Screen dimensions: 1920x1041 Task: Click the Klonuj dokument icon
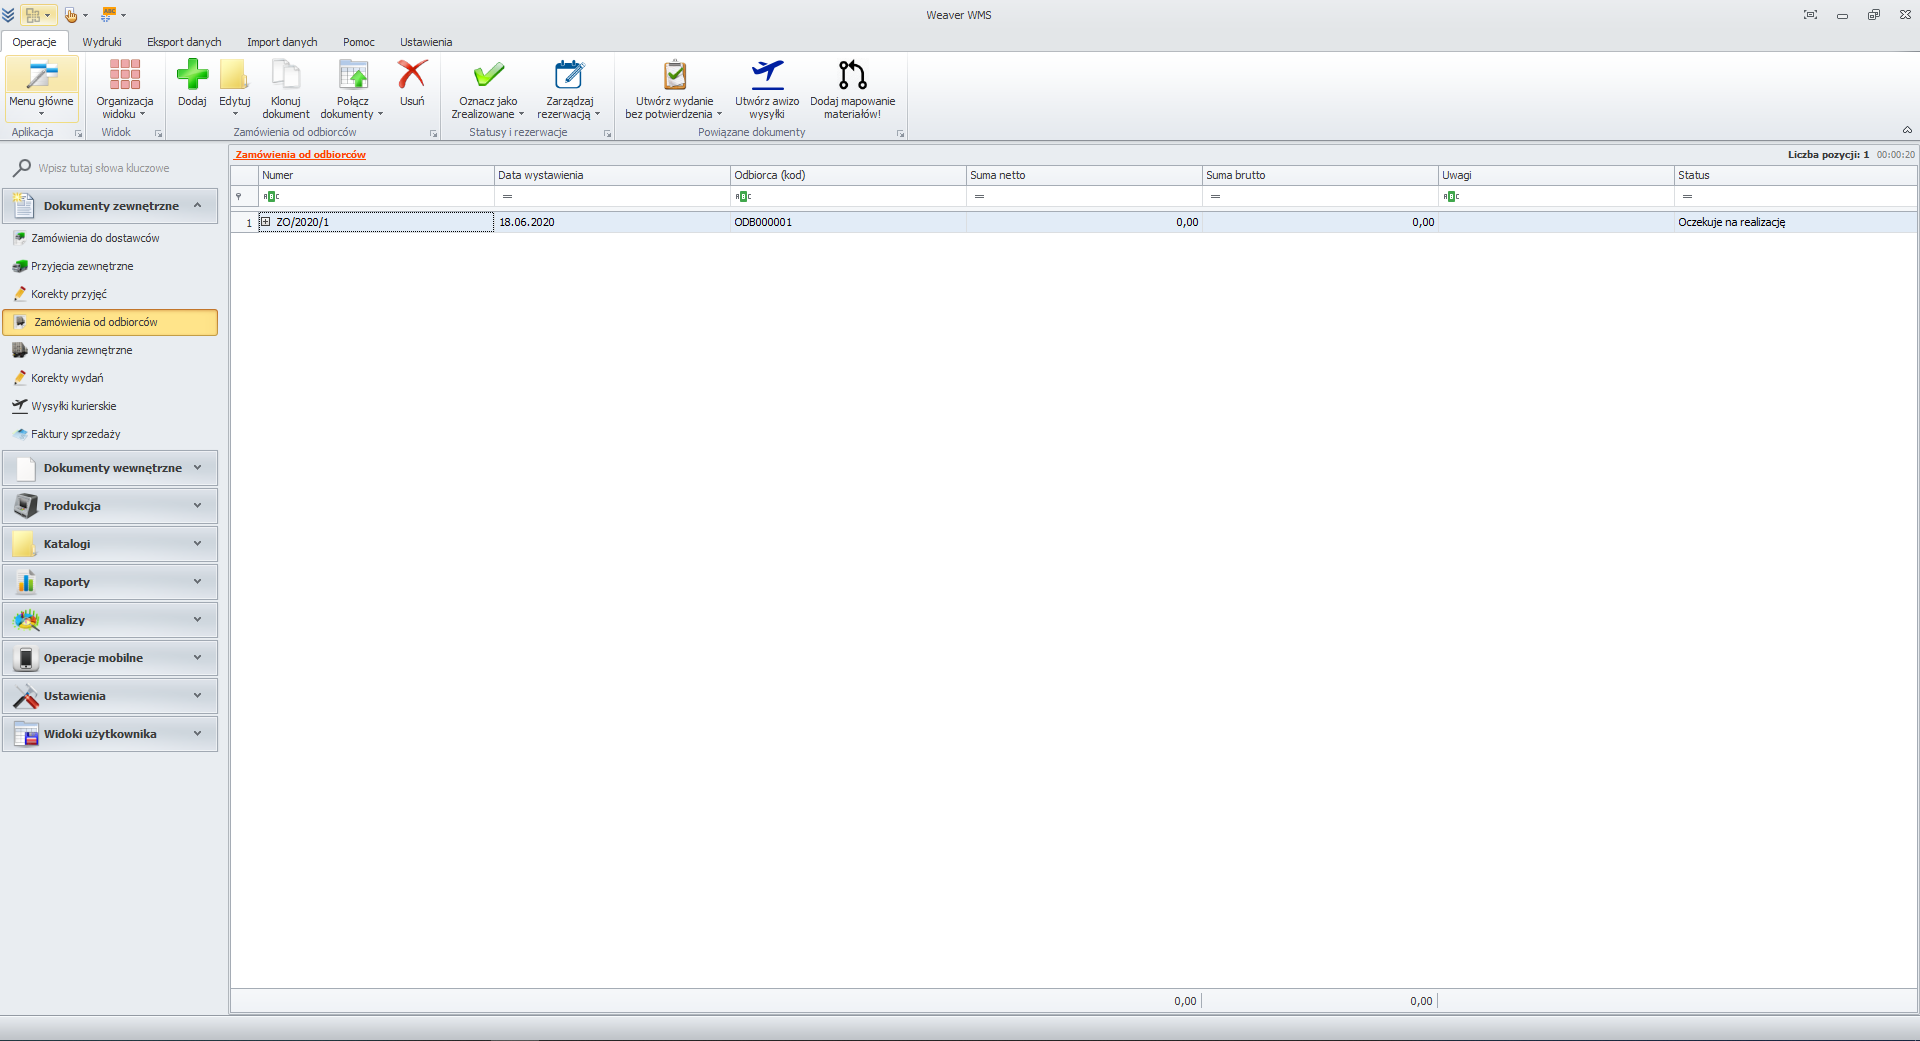point(286,76)
